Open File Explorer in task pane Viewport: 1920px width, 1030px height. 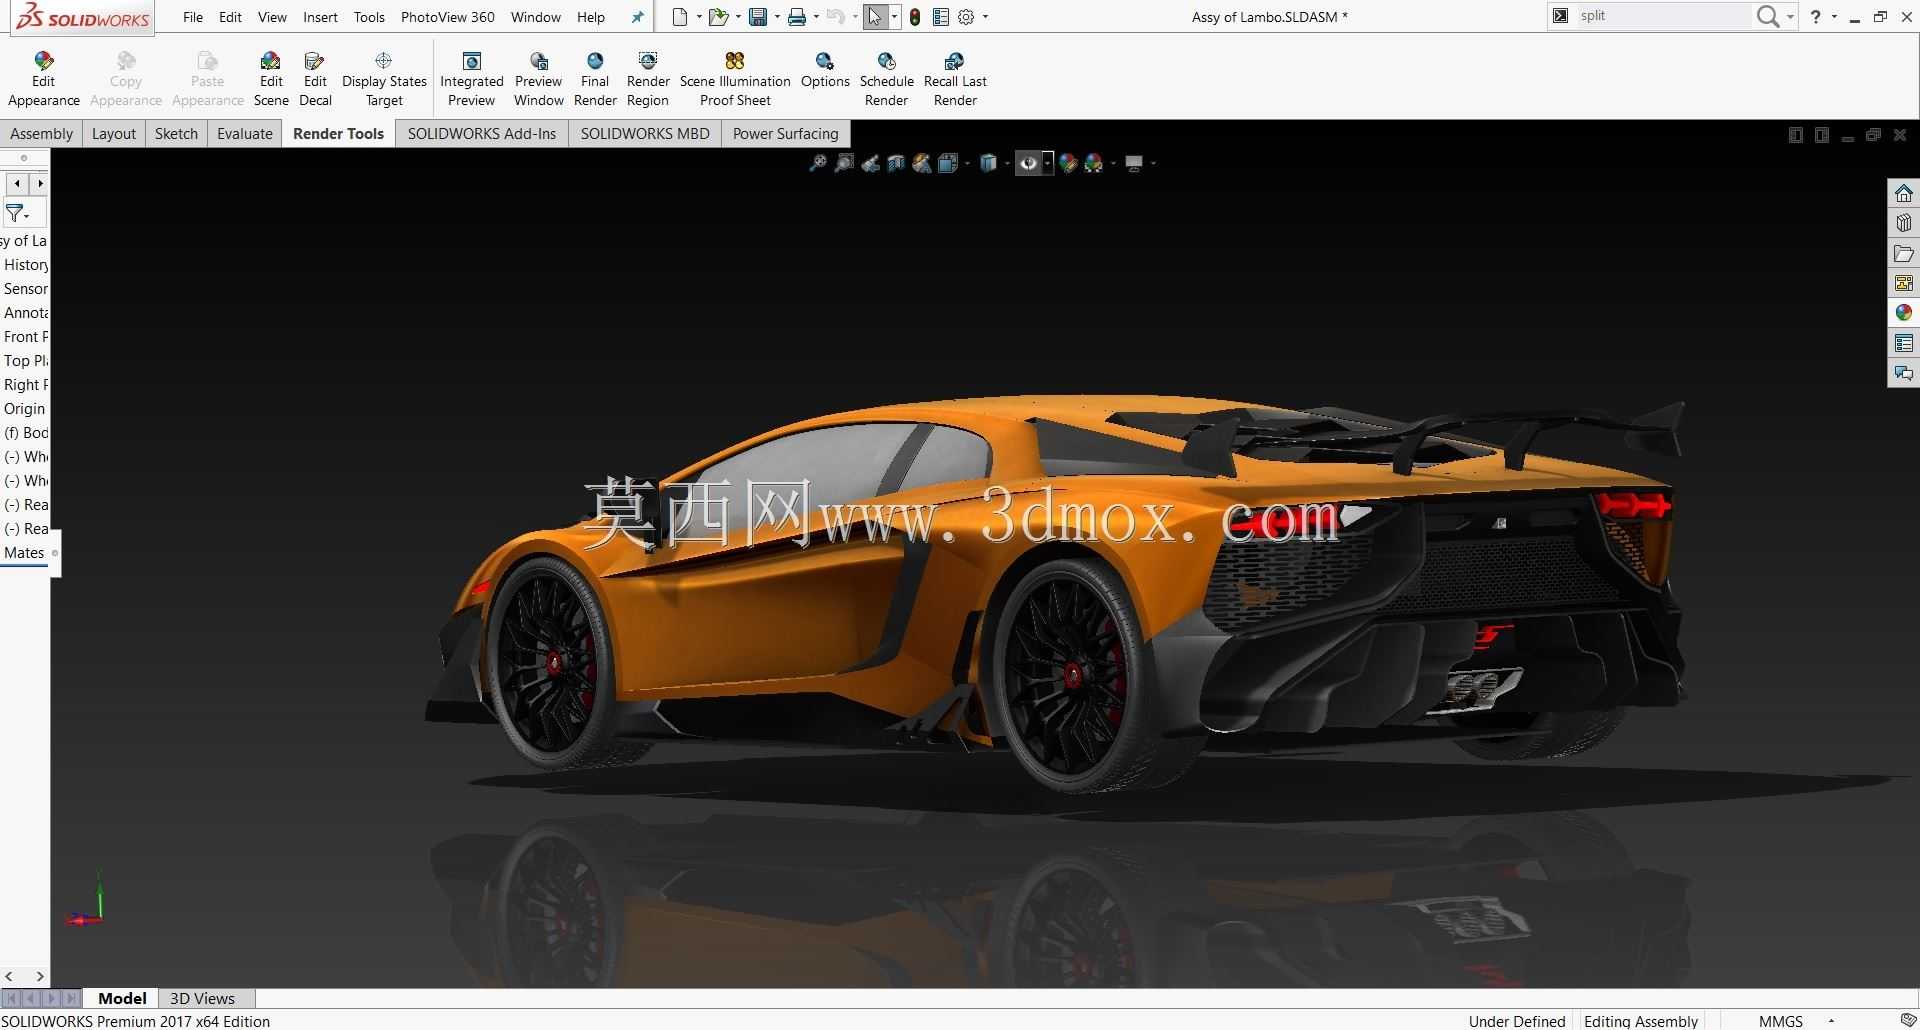pos(1903,253)
